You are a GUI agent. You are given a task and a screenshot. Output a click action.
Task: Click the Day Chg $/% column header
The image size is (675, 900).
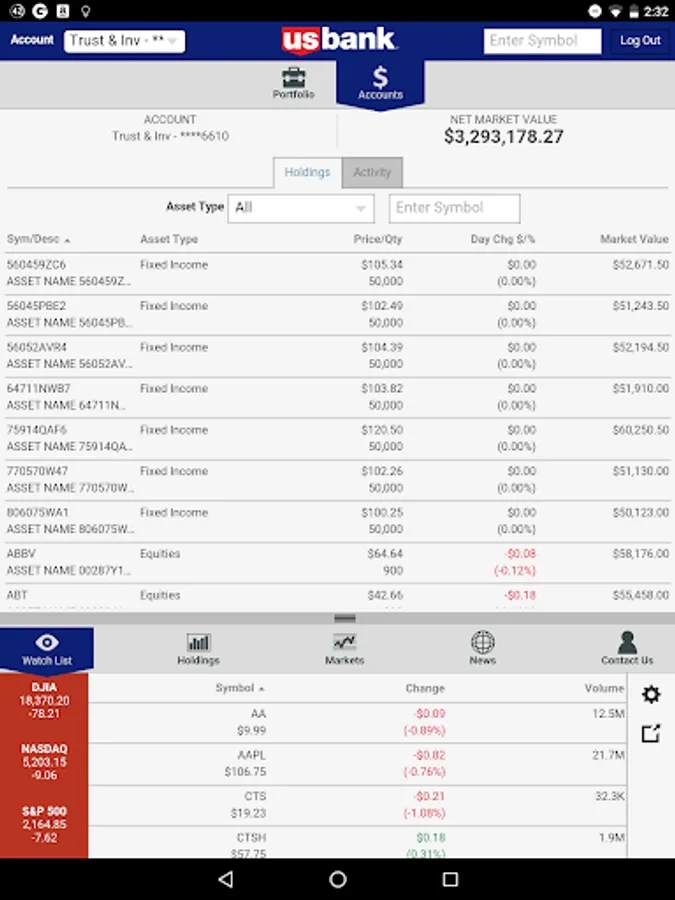[503, 239]
